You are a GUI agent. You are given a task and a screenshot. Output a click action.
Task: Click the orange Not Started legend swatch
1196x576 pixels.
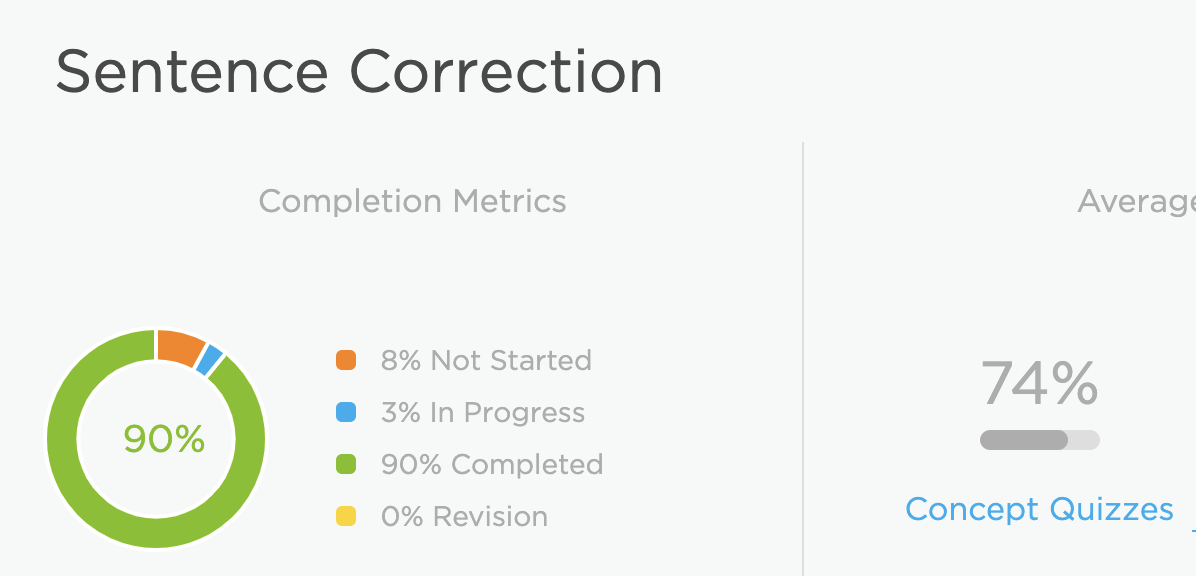[x=346, y=360]
